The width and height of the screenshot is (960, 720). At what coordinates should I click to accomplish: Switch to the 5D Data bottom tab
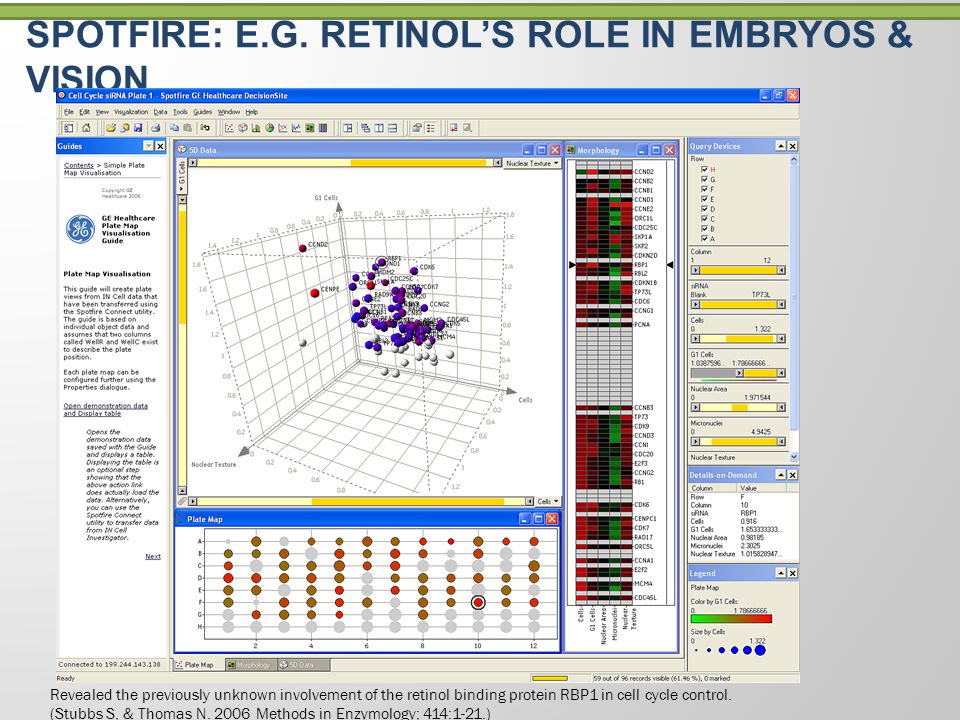302,665
